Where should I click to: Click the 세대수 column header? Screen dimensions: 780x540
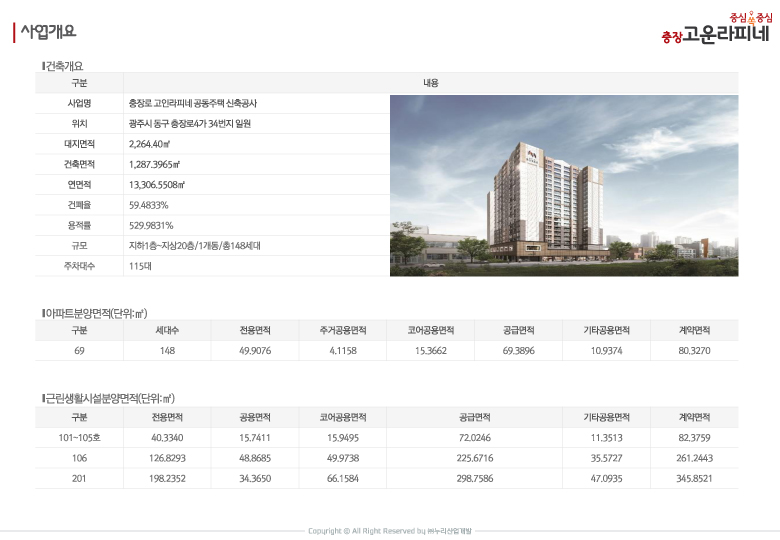click(167, 330)
